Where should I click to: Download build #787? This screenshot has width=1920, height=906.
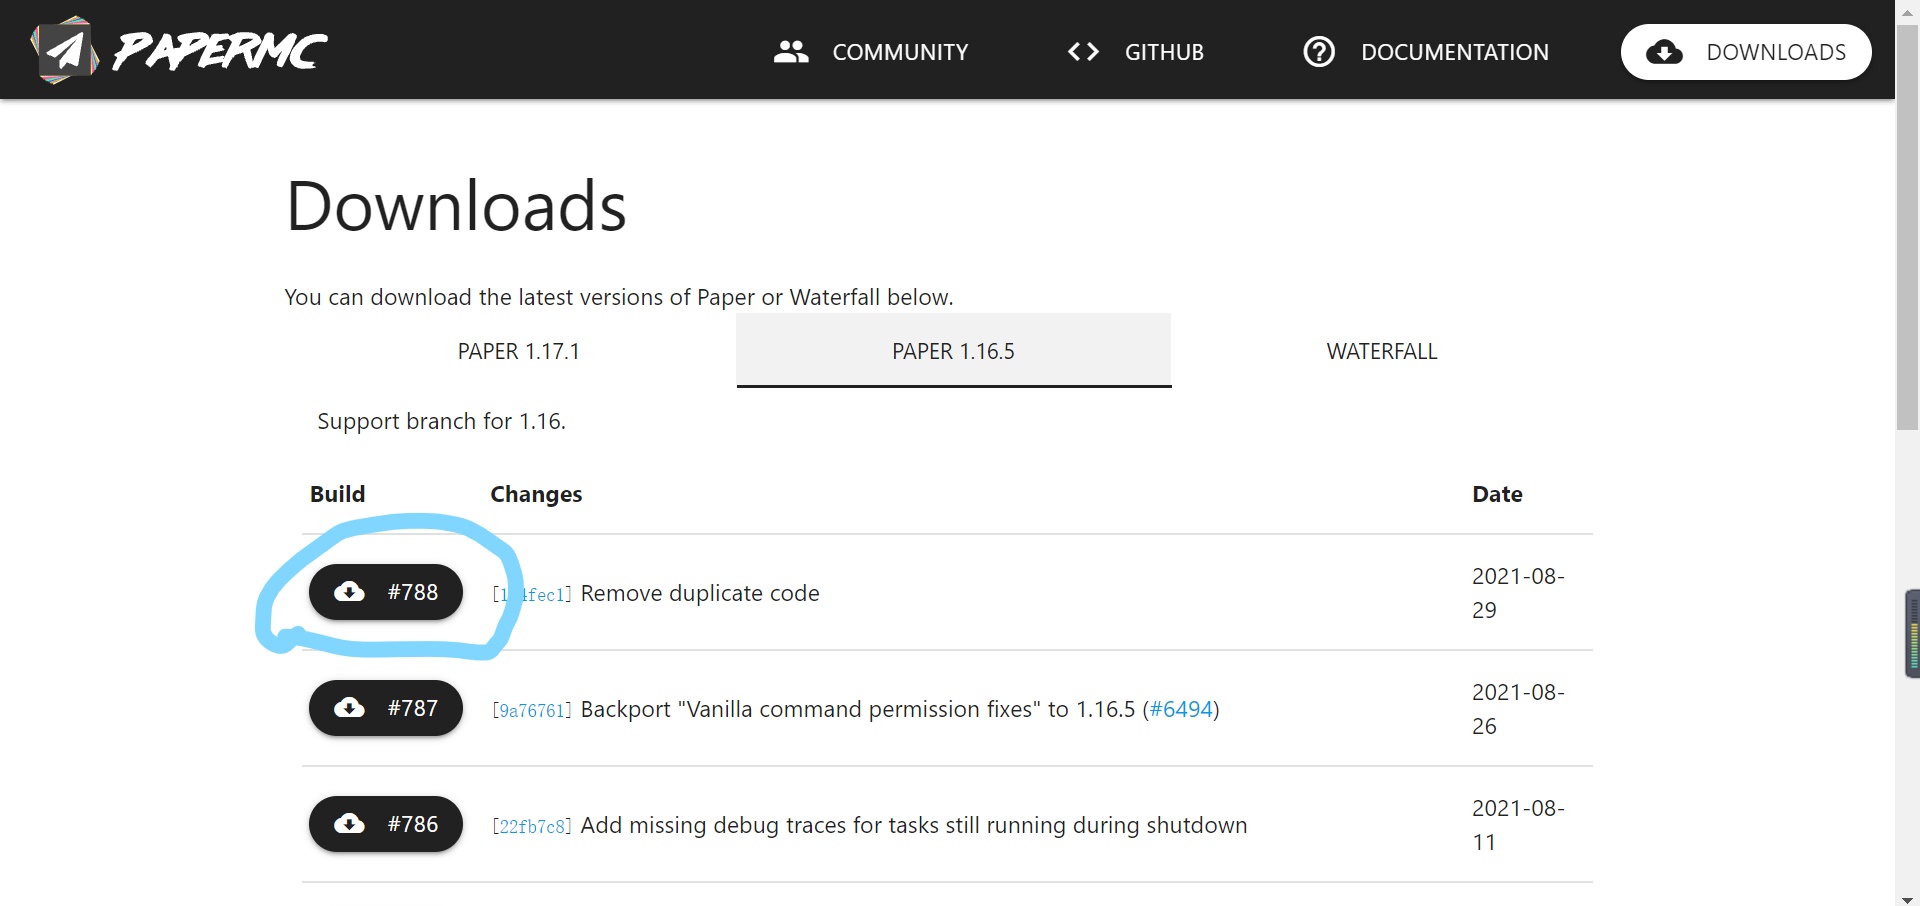tap(386, 708)
